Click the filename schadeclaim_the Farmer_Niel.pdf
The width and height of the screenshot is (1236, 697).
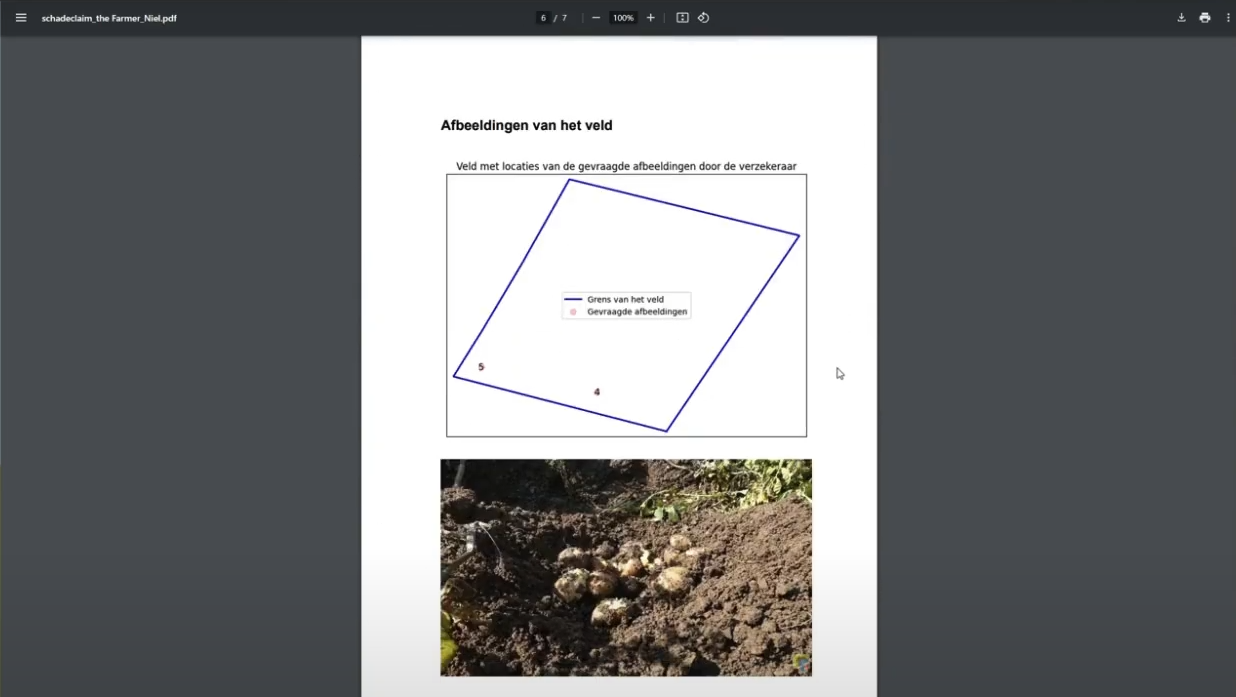click(110, 17)
